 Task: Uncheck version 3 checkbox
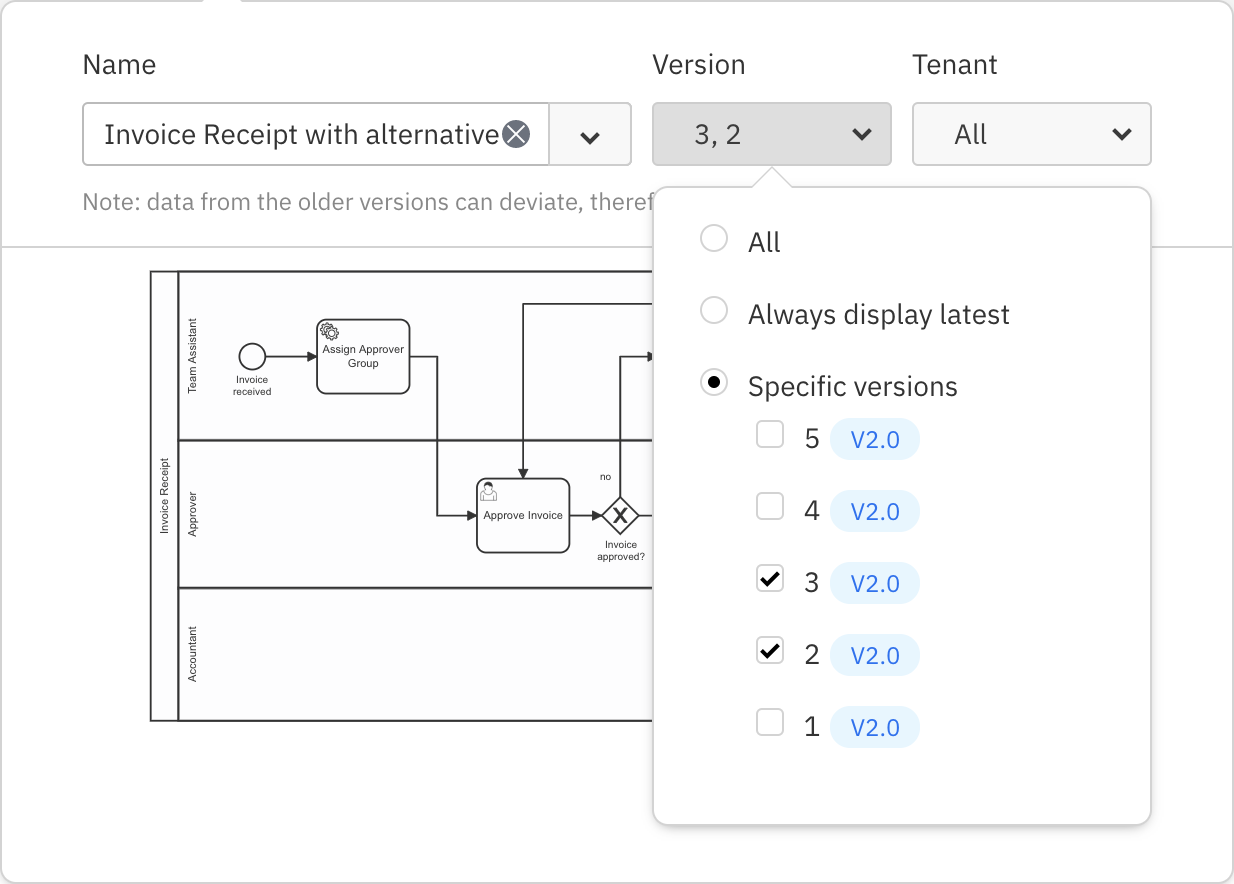(769, 579)
